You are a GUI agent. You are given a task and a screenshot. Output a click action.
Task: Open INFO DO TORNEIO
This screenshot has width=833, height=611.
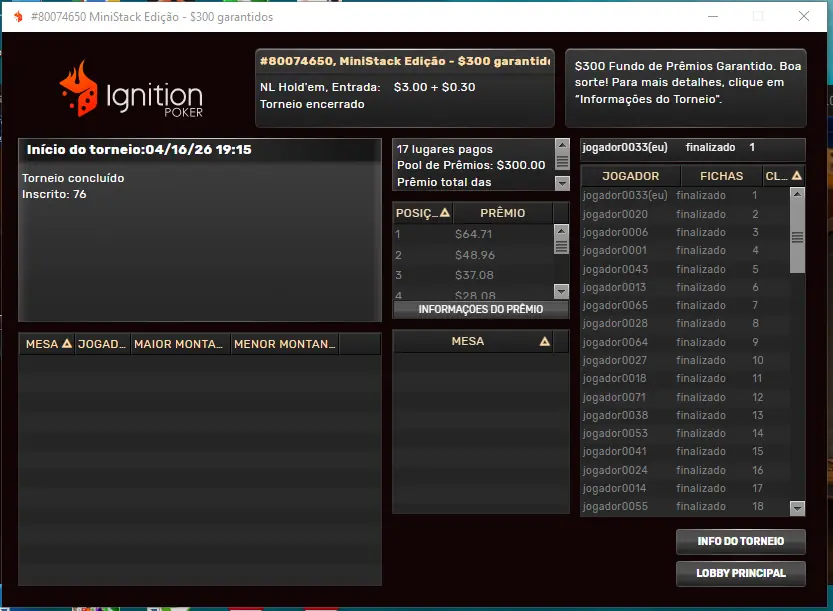pyautogui.click(x=740, y=542)
